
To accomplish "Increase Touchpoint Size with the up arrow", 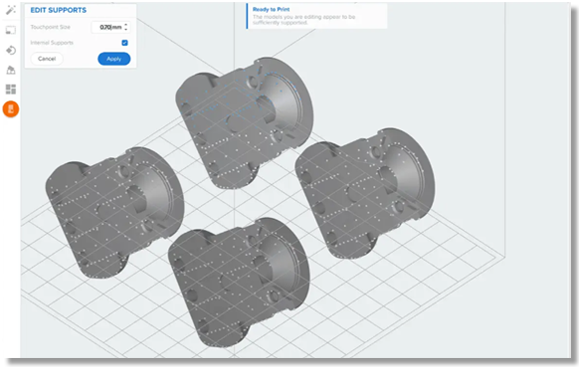I will 126,25.
